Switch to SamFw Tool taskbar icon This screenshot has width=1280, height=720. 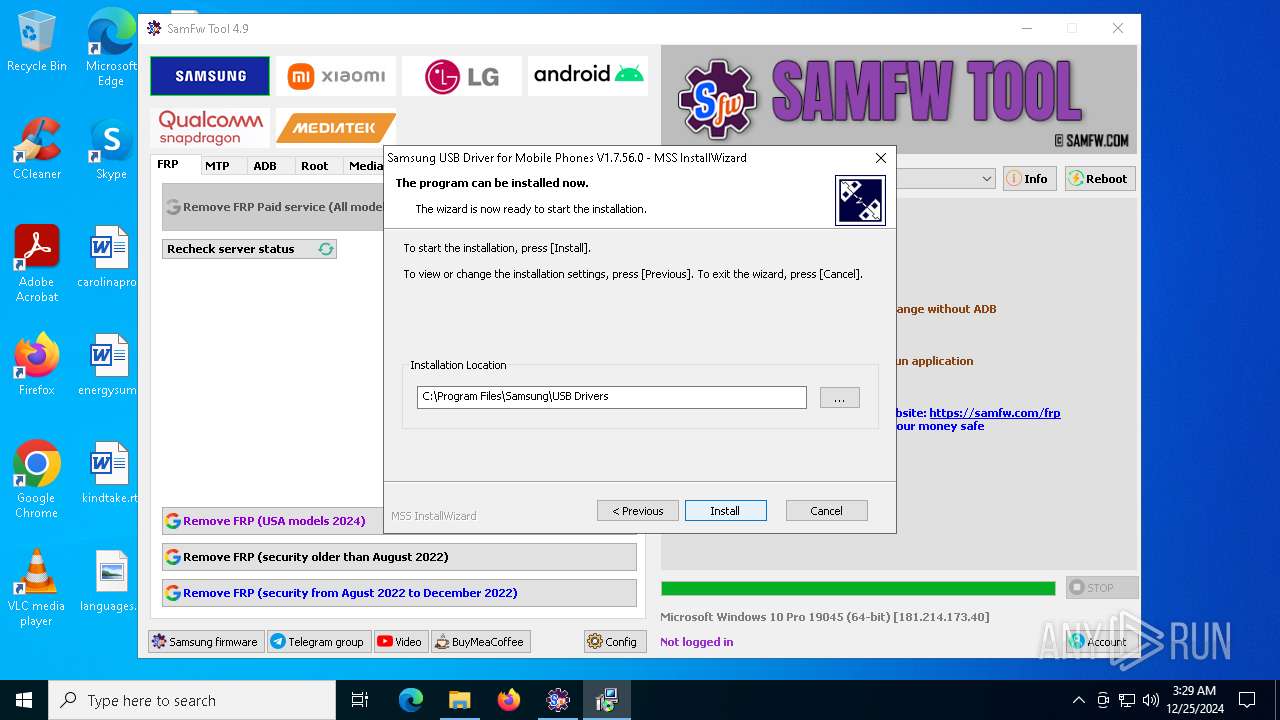pos(558,700)
